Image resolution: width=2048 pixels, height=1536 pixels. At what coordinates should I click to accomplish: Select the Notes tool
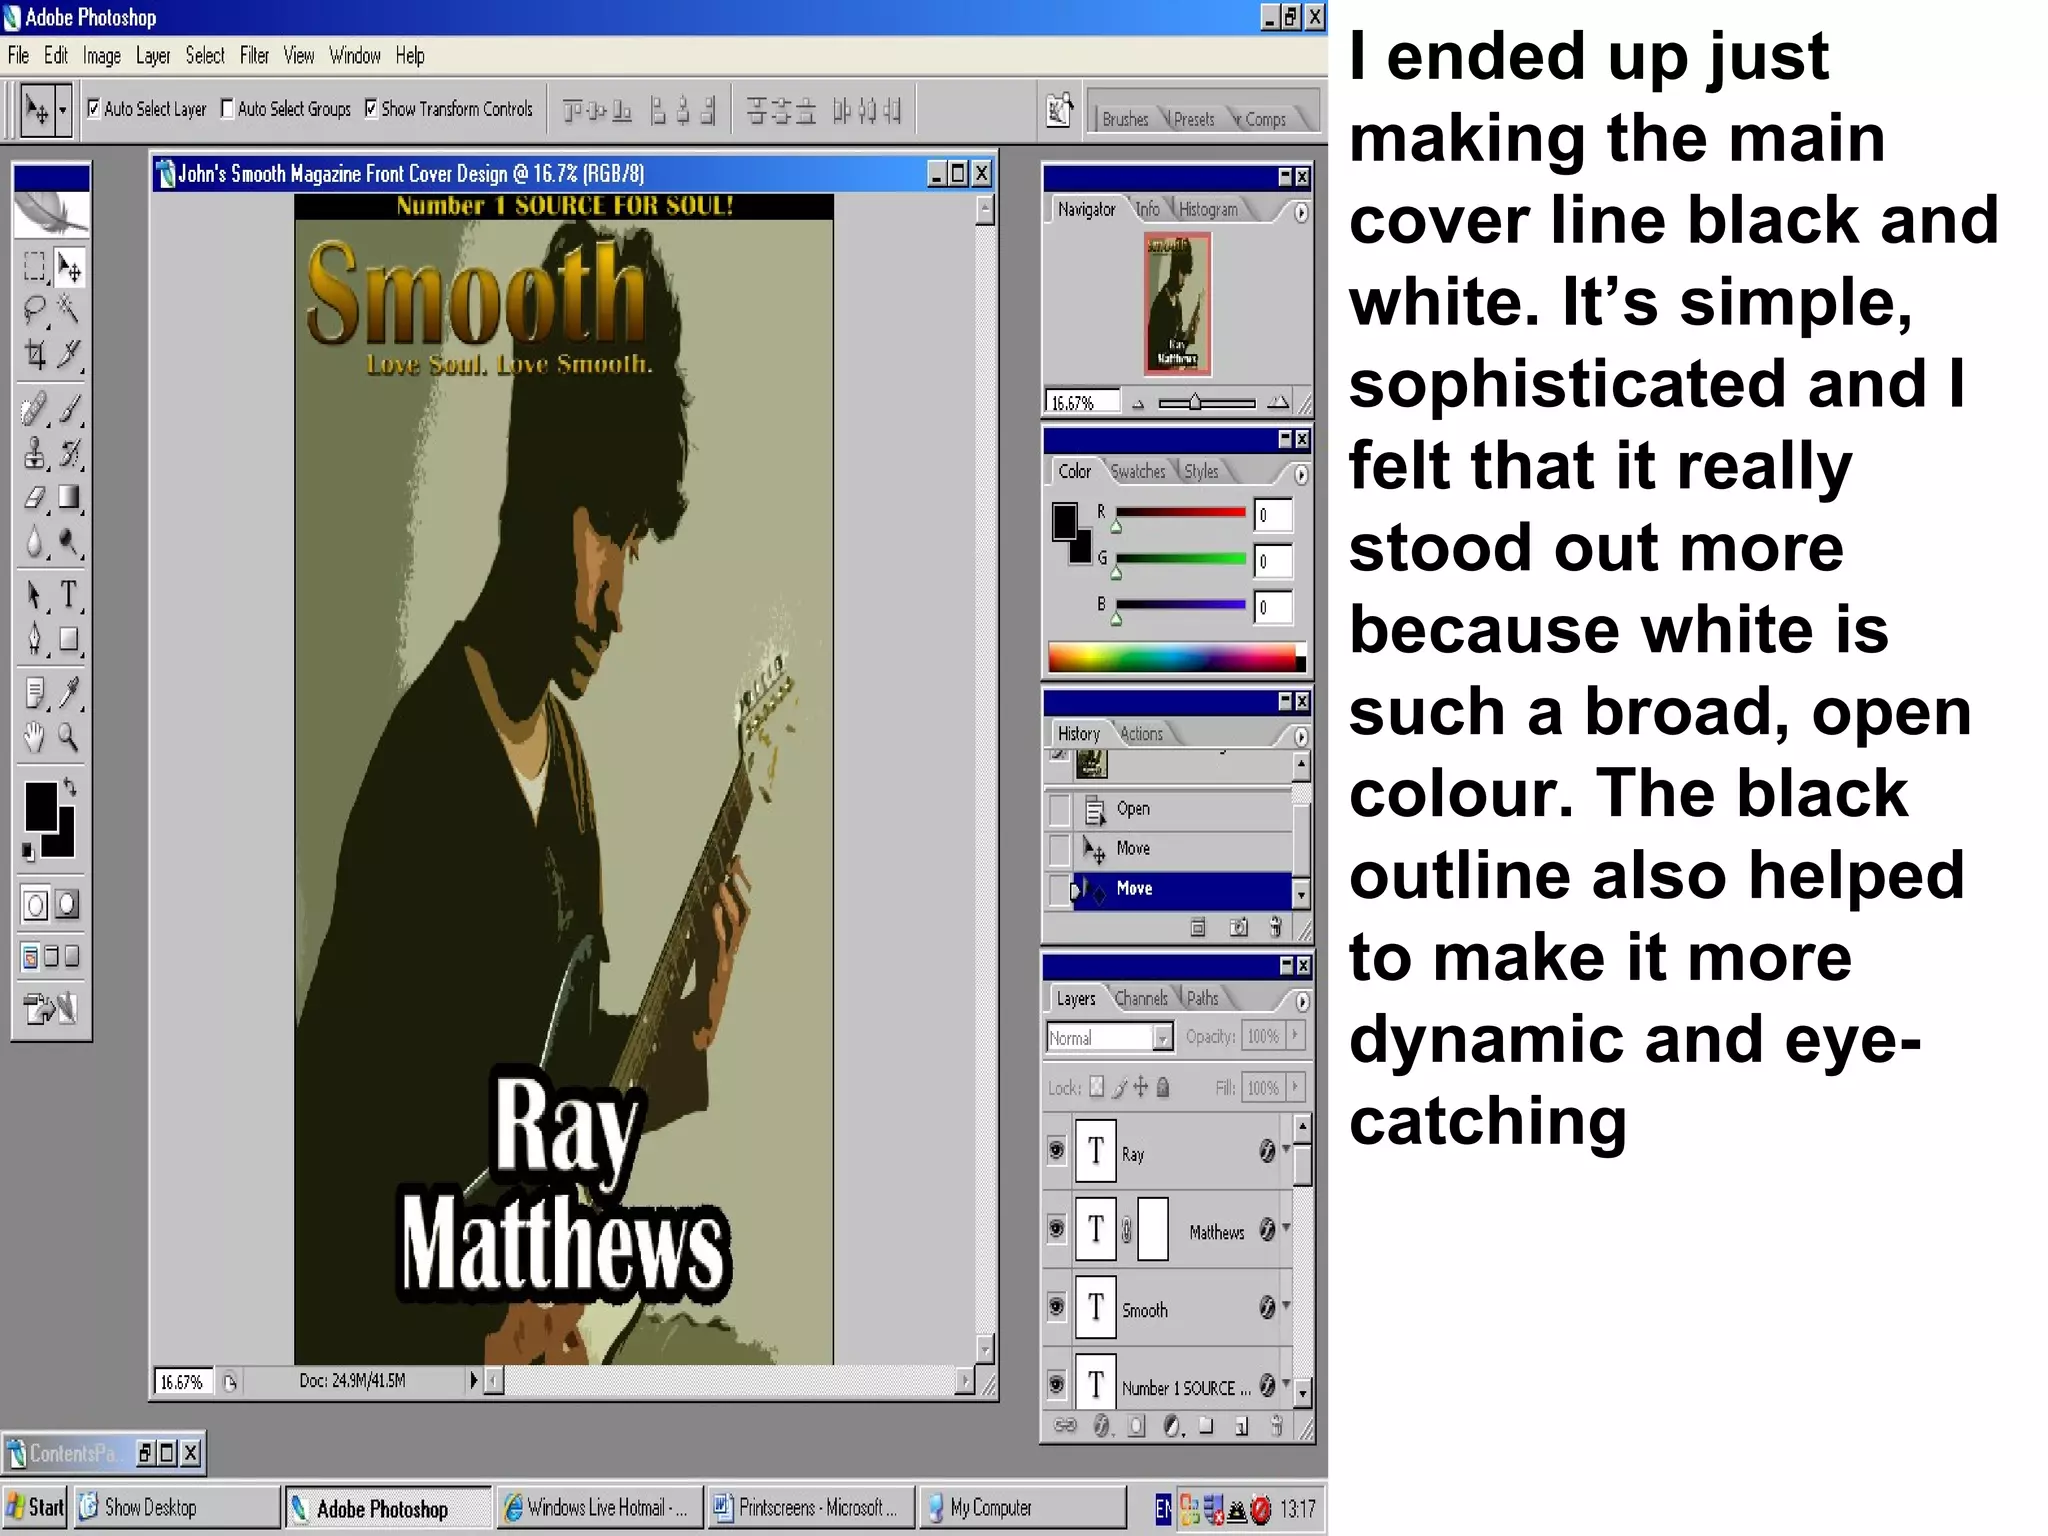tap(34, 693)
